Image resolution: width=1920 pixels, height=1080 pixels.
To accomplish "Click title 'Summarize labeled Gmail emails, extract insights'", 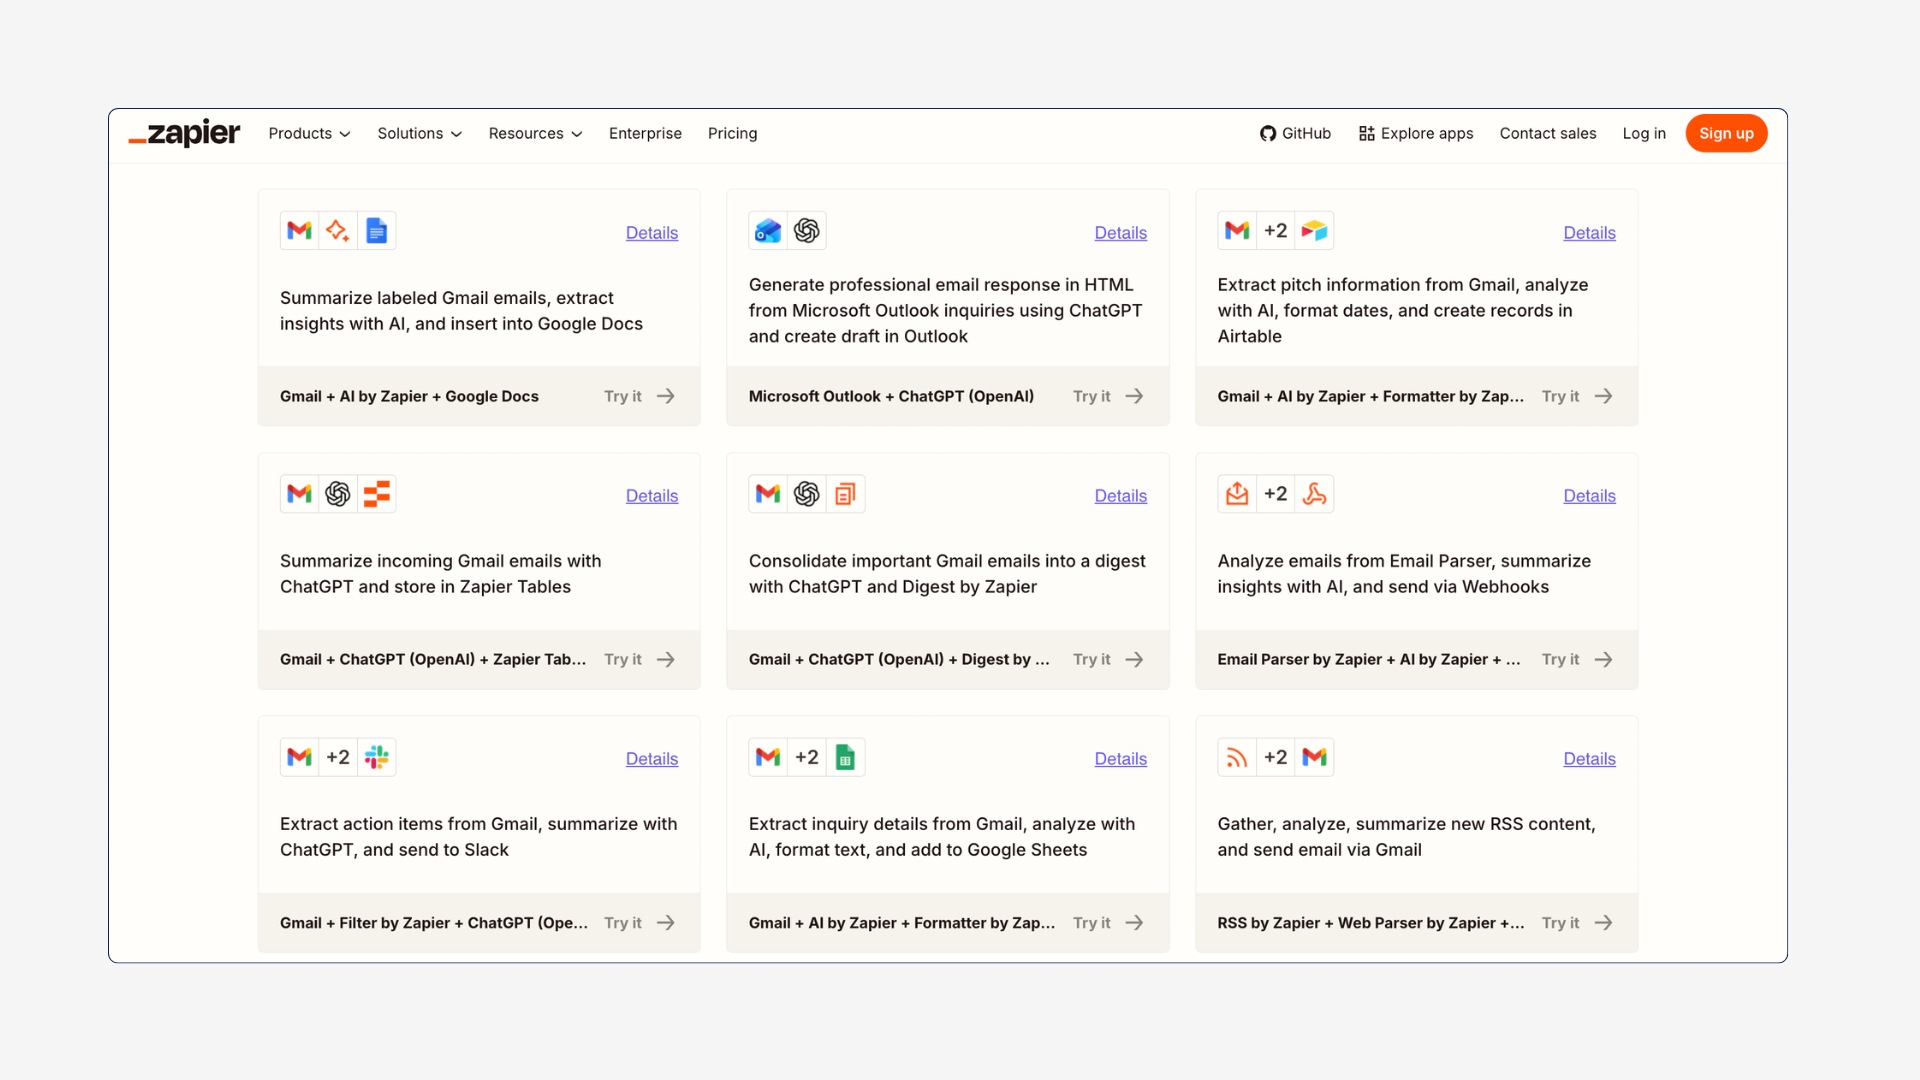I will point(461,310).
